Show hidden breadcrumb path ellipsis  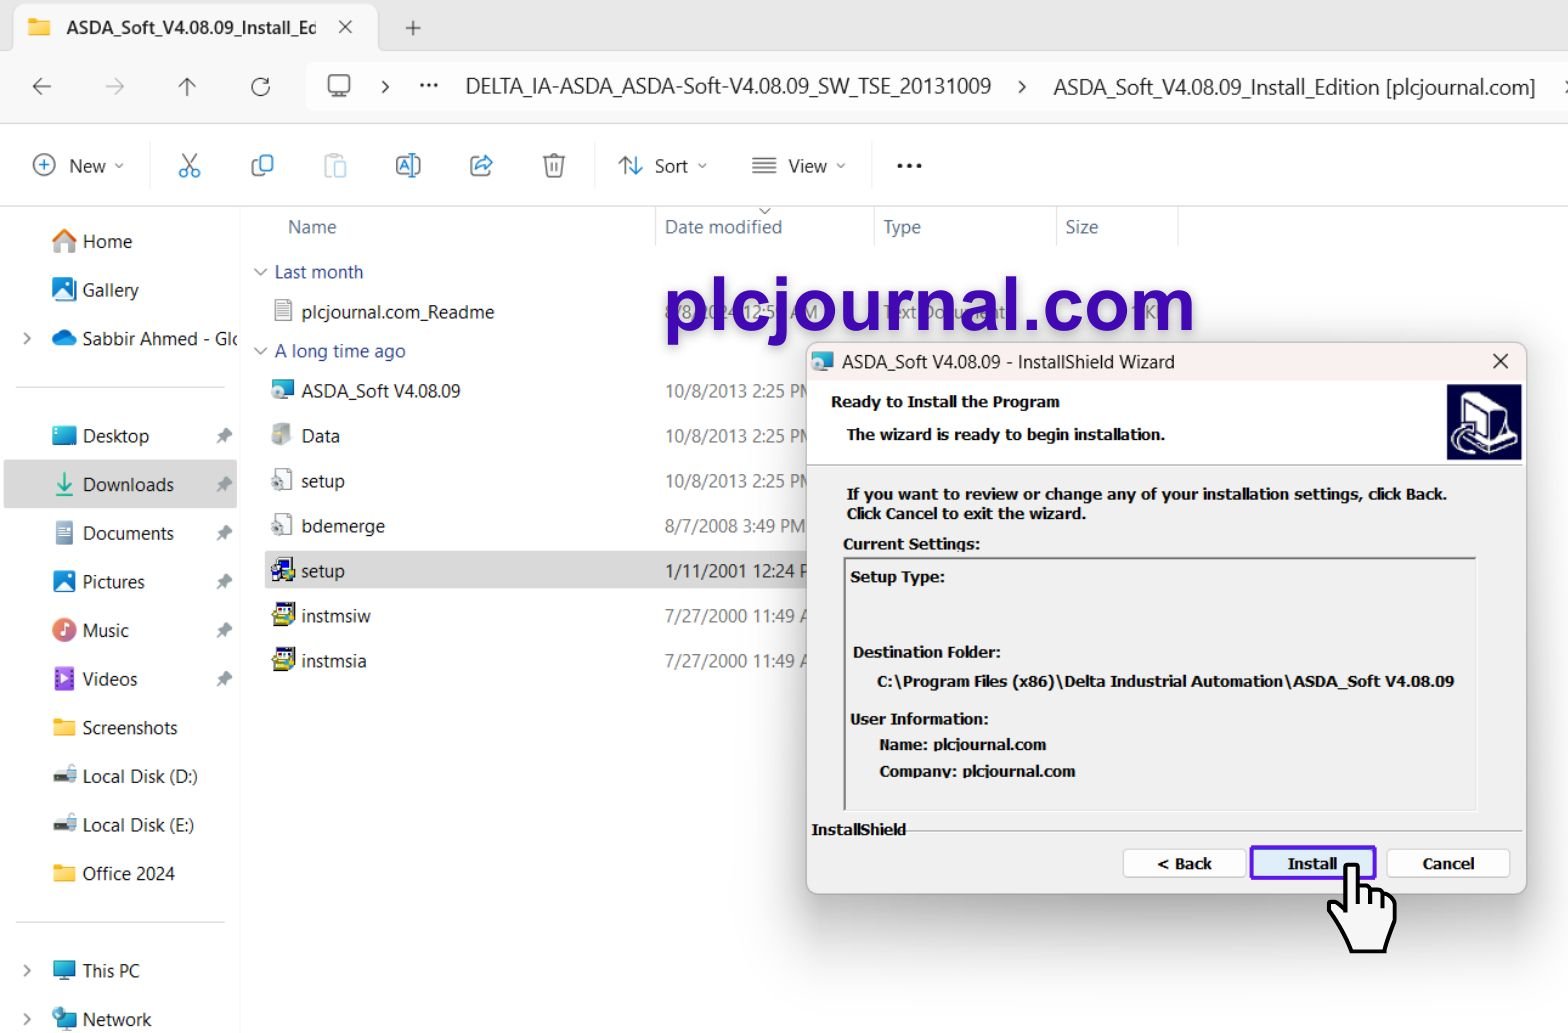point(429,86)
